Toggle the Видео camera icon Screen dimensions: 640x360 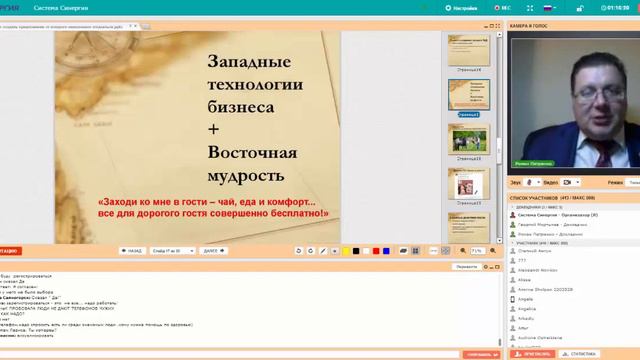pyautogui.click(x=567, y=182)
